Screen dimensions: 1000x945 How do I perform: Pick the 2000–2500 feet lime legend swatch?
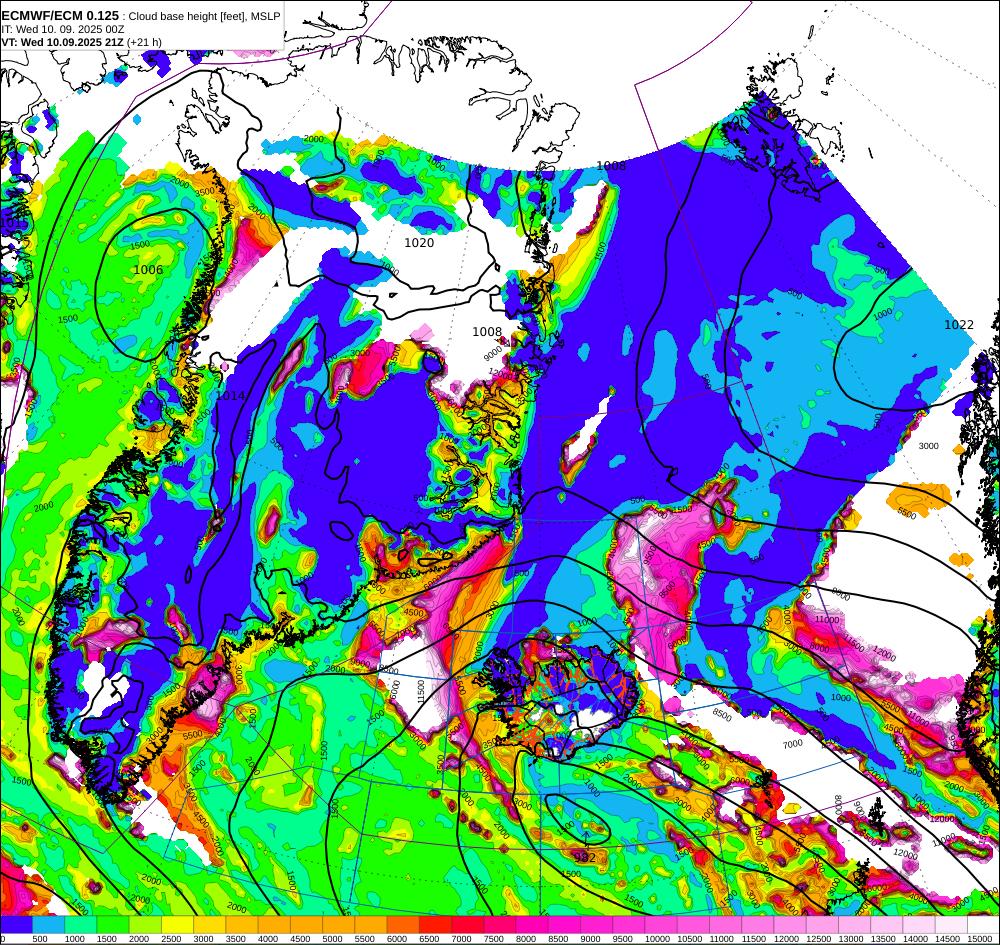pos(145,925)
